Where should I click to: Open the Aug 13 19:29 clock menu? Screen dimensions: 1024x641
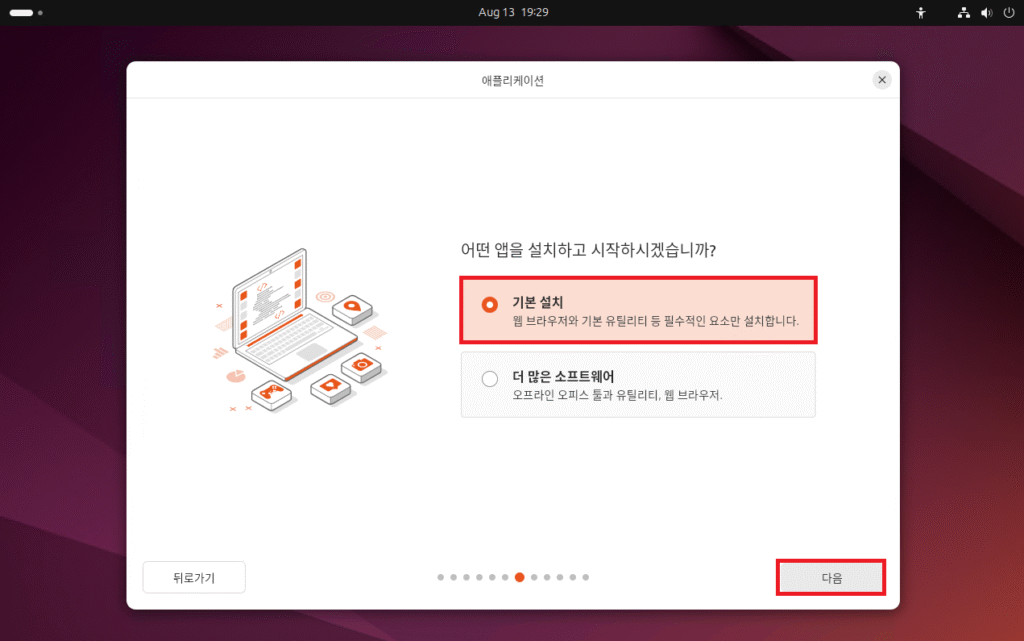[513, 12]
